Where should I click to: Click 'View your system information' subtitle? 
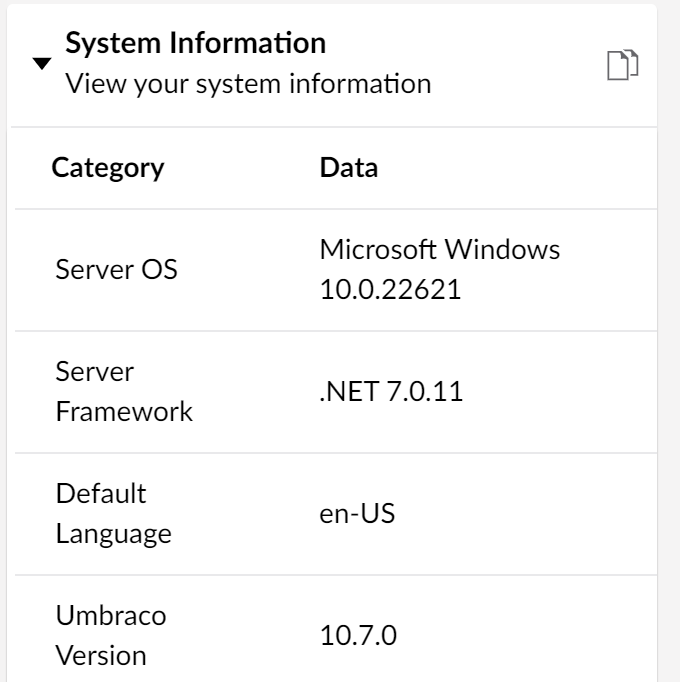[248, 84]
